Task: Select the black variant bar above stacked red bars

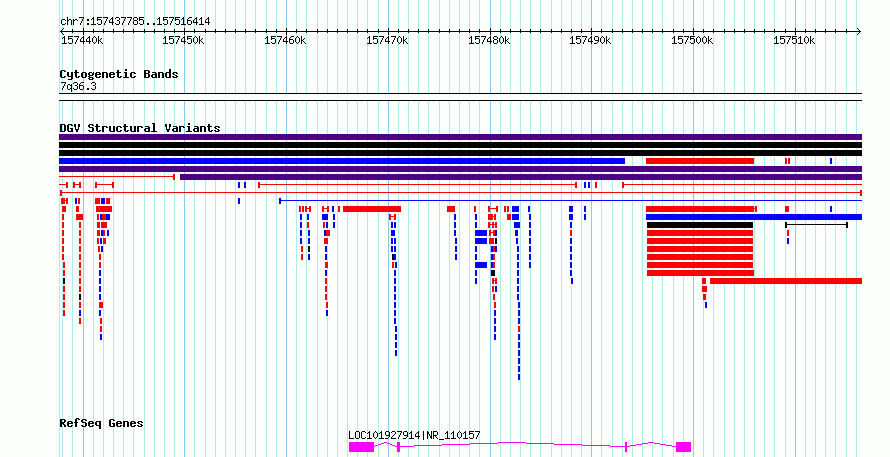Action: point(700,225)
